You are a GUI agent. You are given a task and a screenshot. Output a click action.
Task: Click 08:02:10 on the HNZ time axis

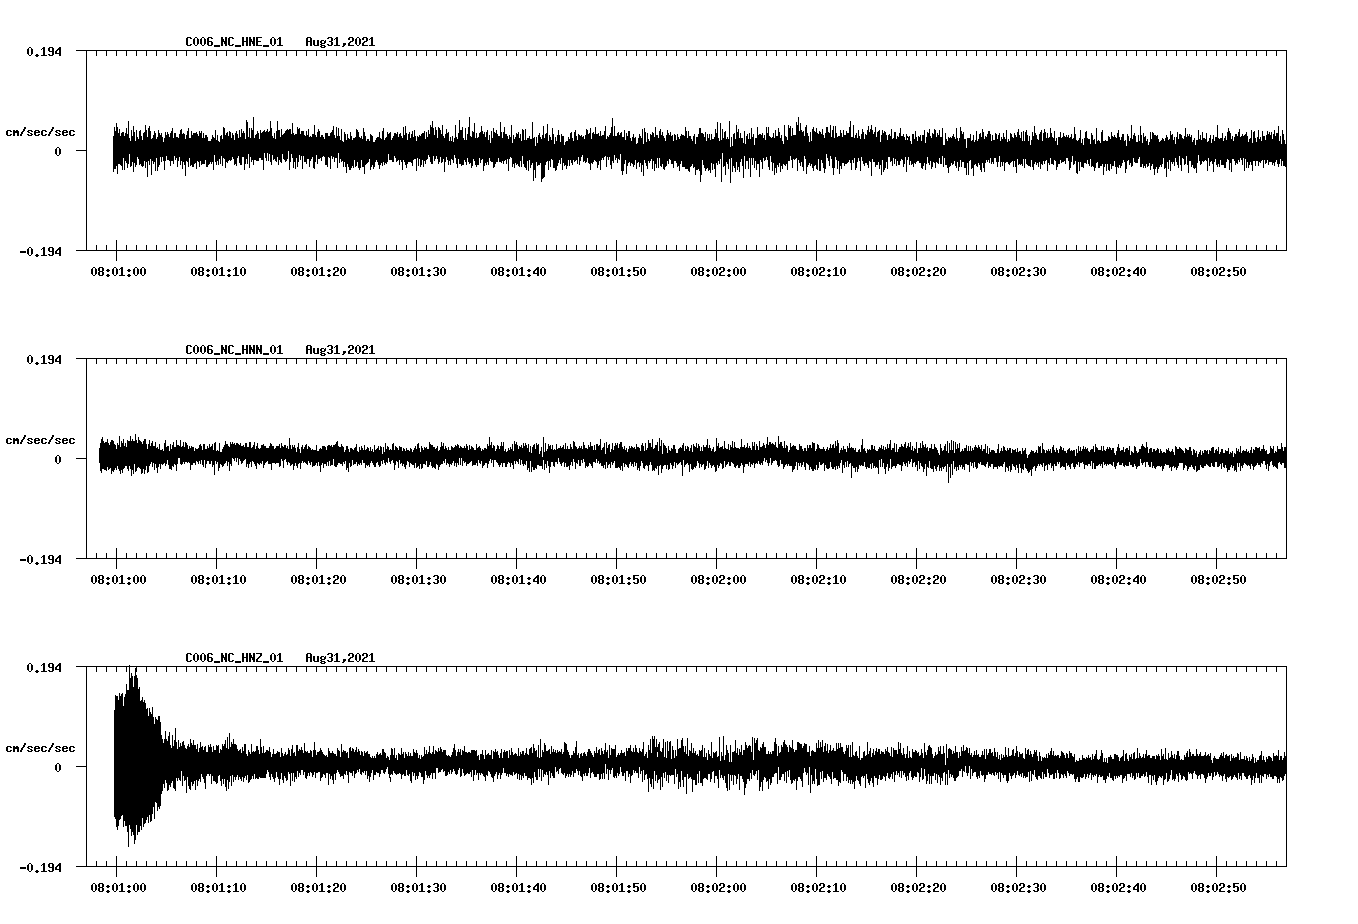tap(818, 888)
